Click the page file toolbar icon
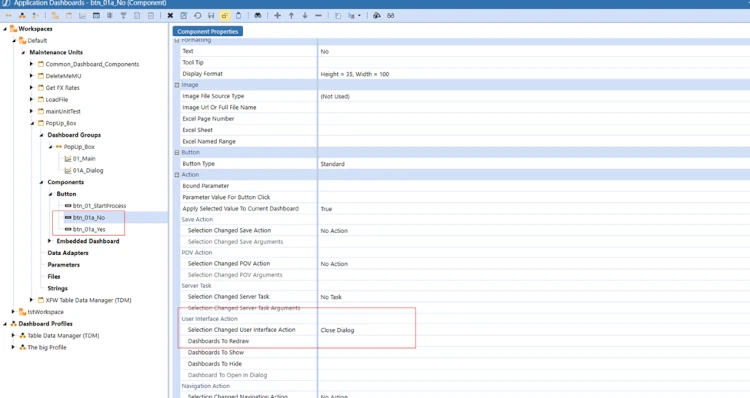Screen dimensions: 750x398 point(137,16)
